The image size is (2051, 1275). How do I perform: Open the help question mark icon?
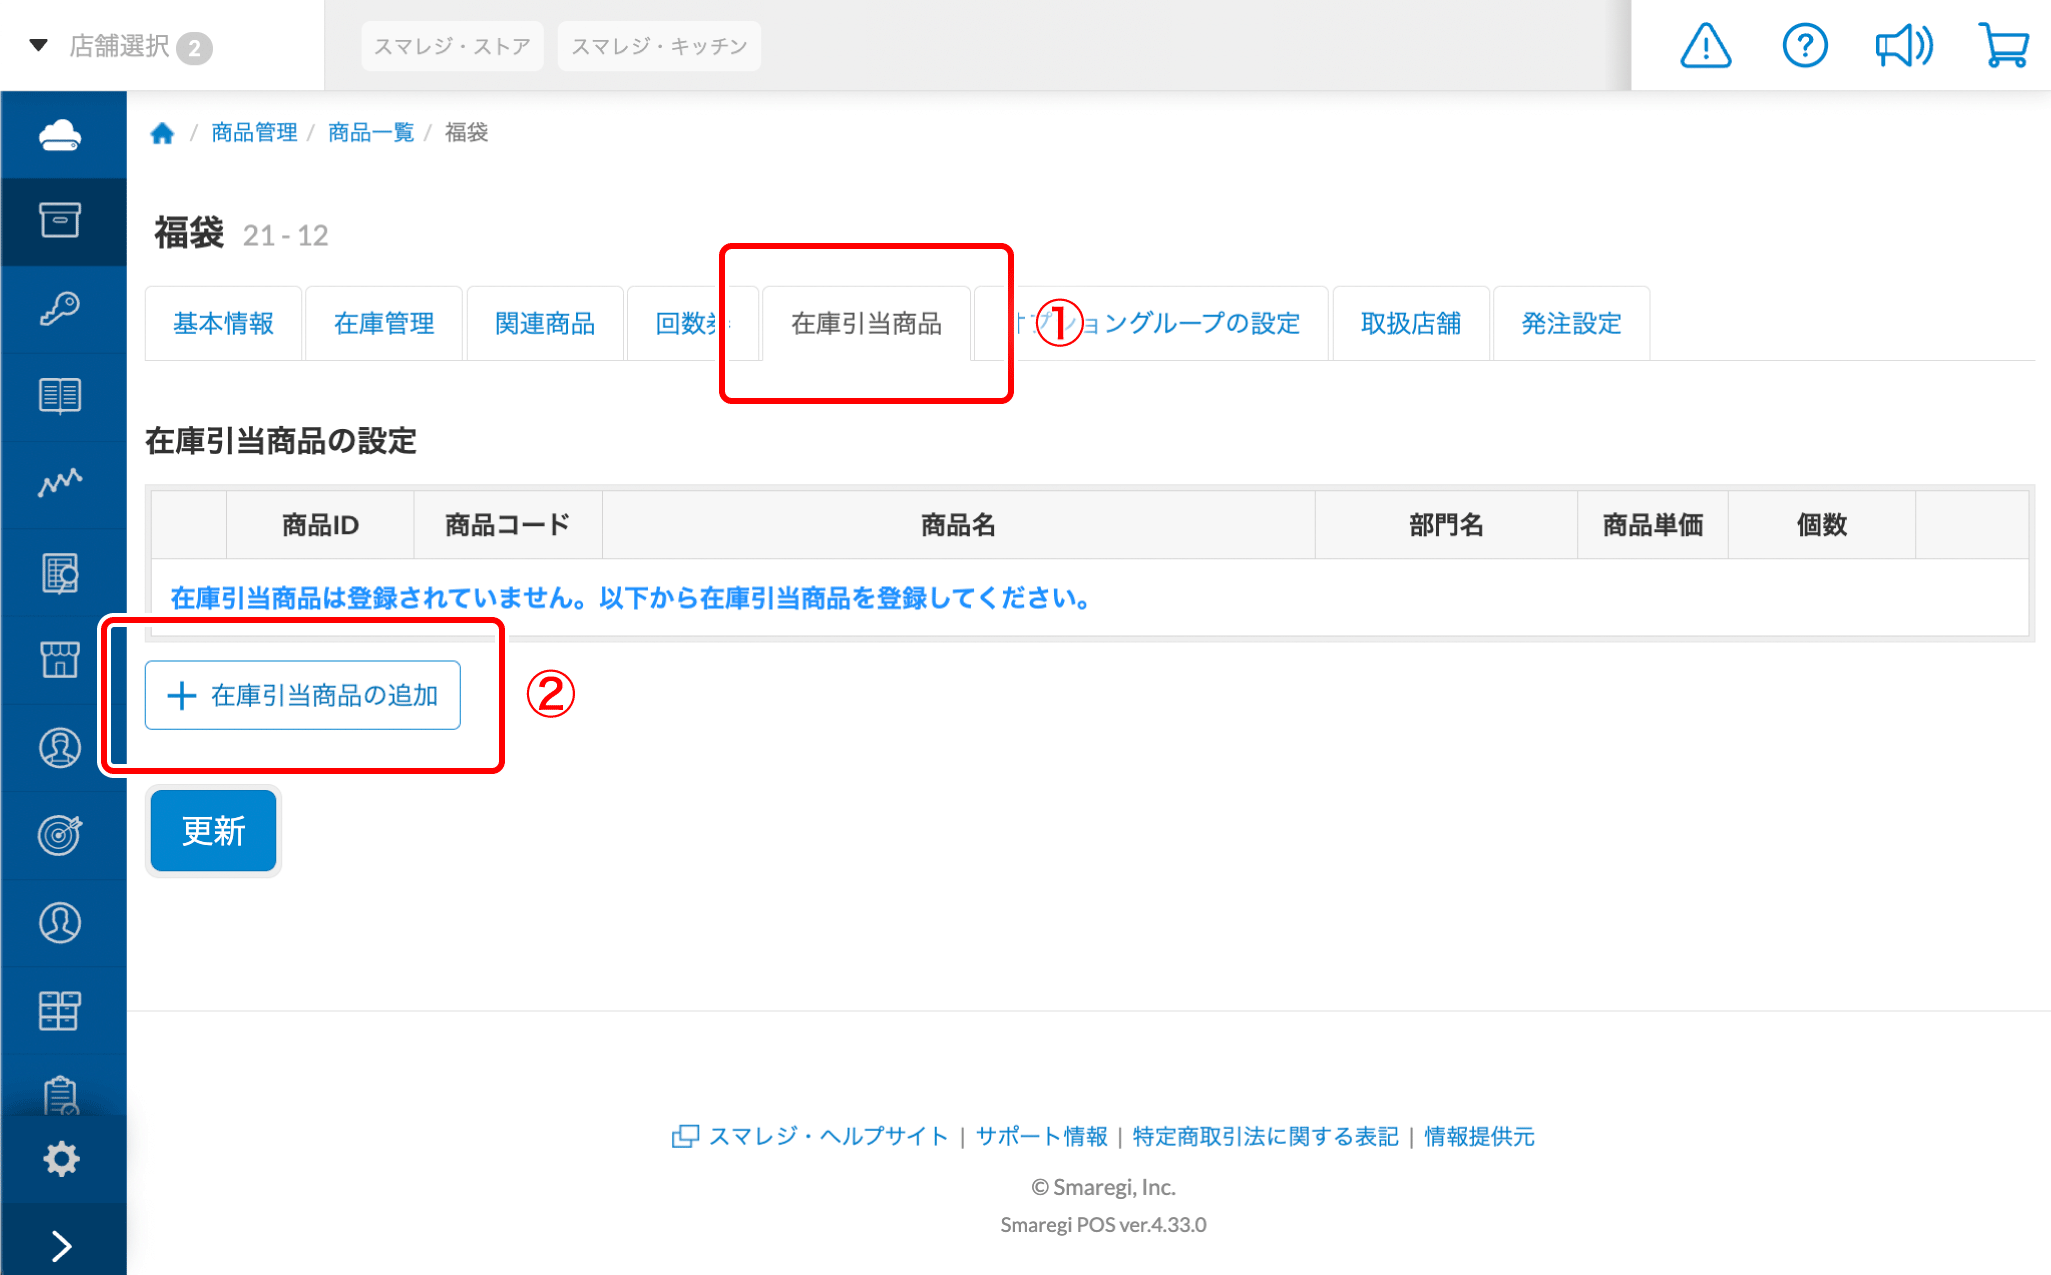tap(1804, 45)
